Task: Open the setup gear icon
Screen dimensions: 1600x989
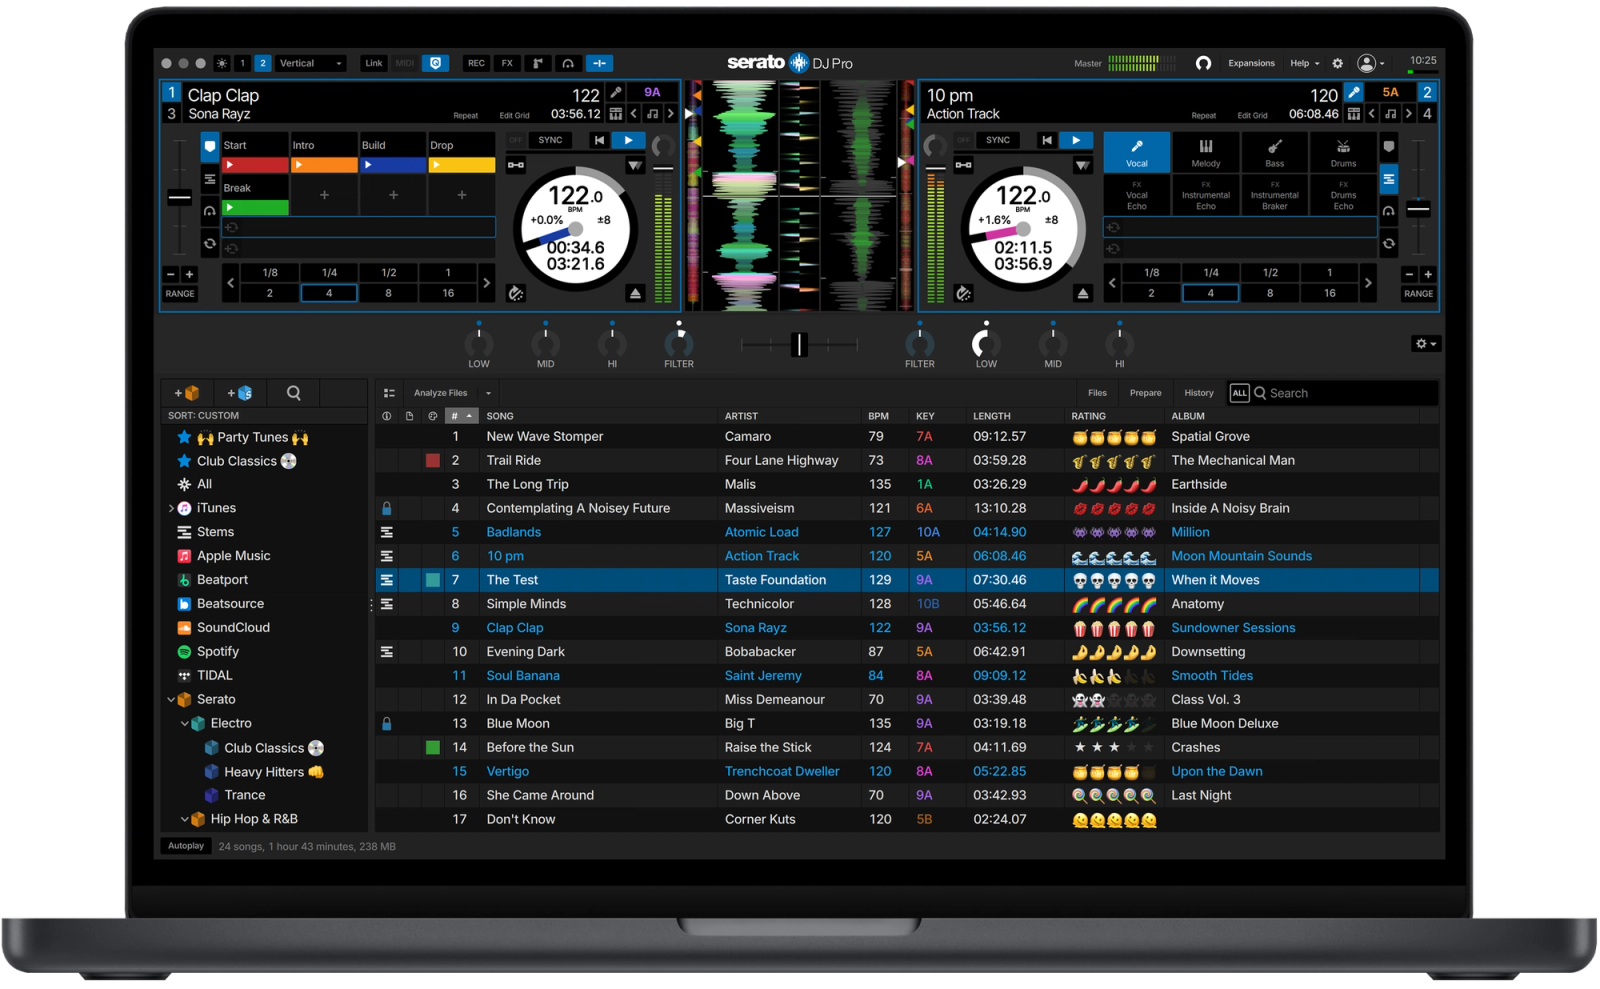Action: 1337,63
